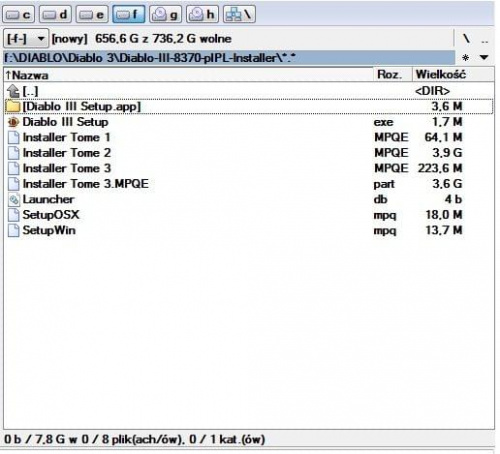Click file icon of Installer Tome 3 MPQE
The image size is (500, 454).
tap(13, 168)
